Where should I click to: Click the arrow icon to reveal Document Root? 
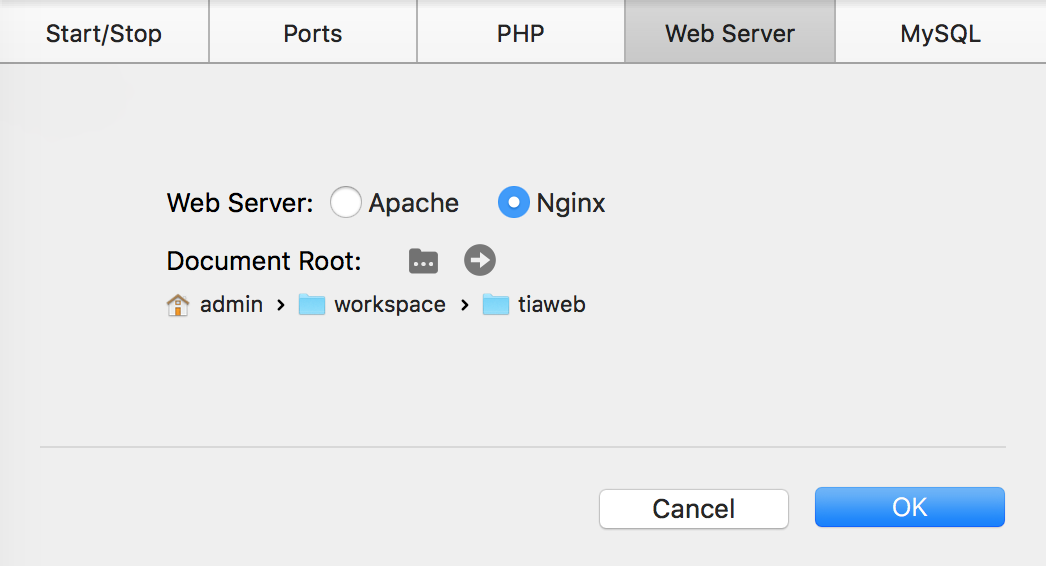(480, 260)
